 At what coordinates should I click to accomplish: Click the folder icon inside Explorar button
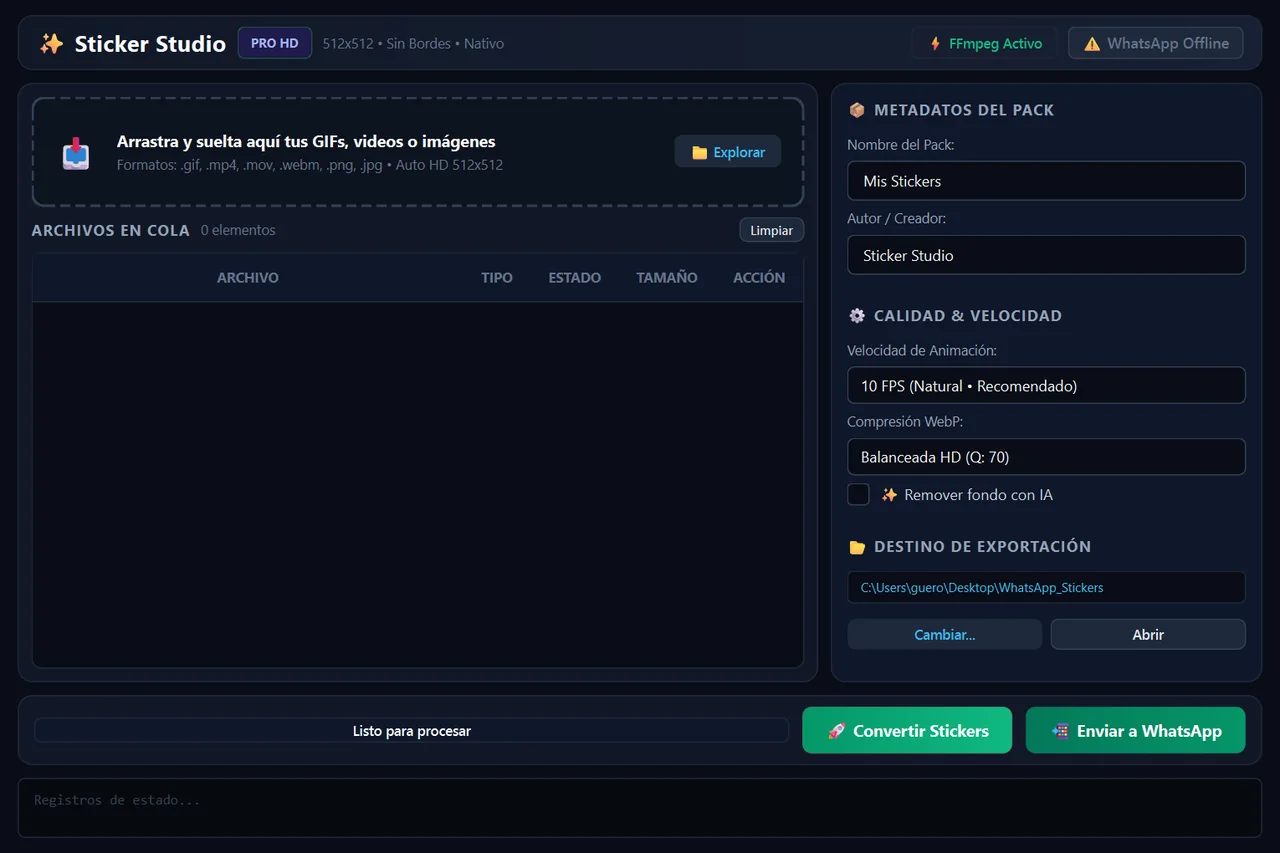(x=700, y=153)
